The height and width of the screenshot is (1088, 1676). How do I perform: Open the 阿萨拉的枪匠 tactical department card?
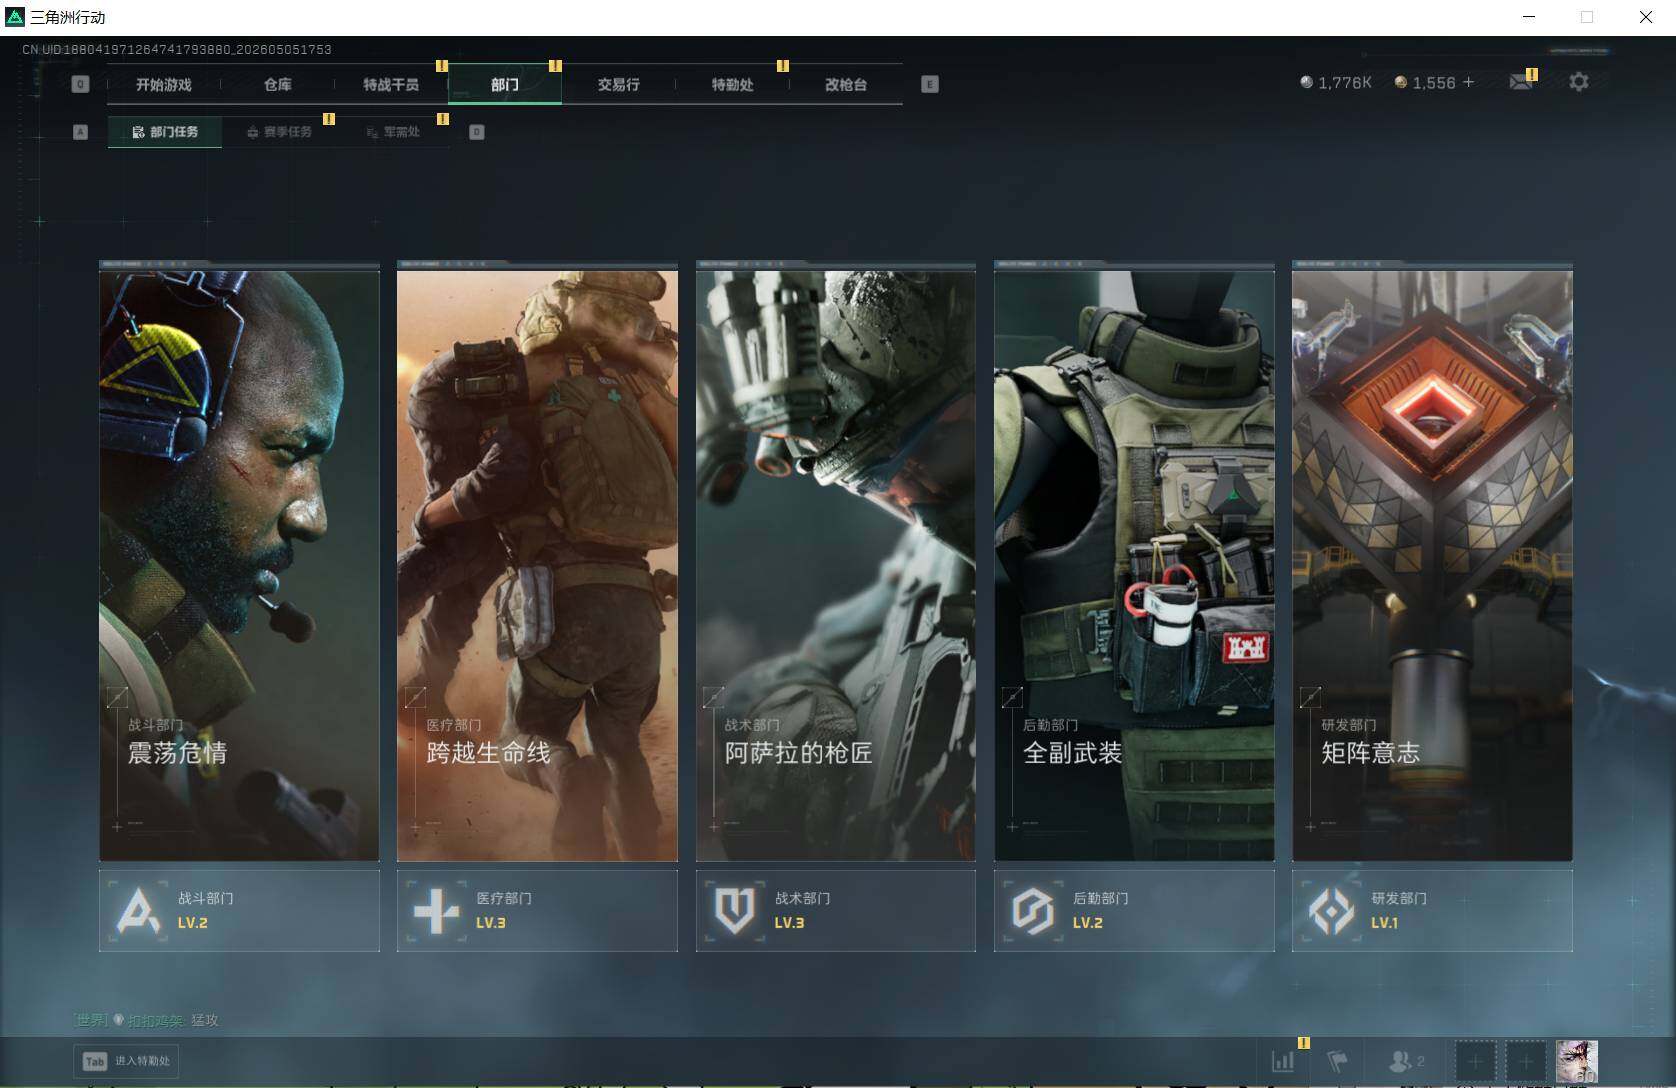point(836,565)
